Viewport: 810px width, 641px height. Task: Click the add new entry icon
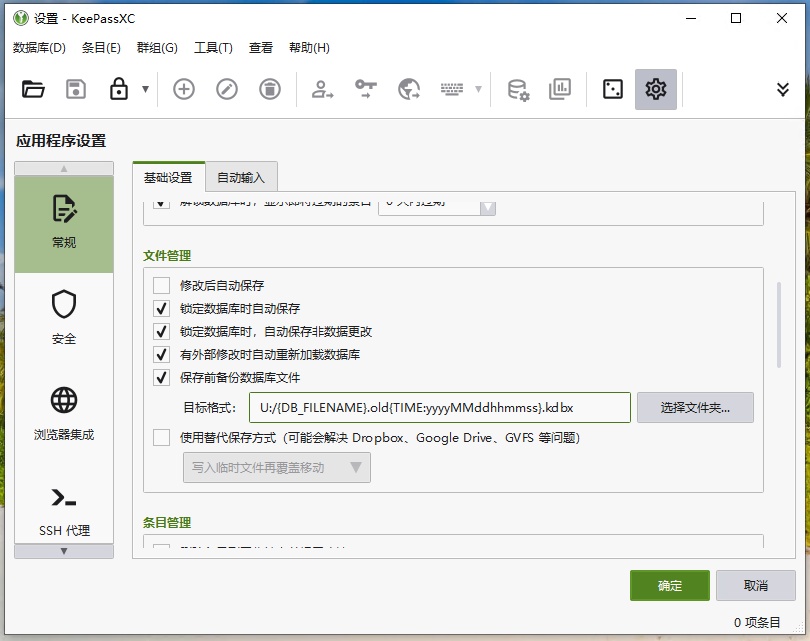184,89
